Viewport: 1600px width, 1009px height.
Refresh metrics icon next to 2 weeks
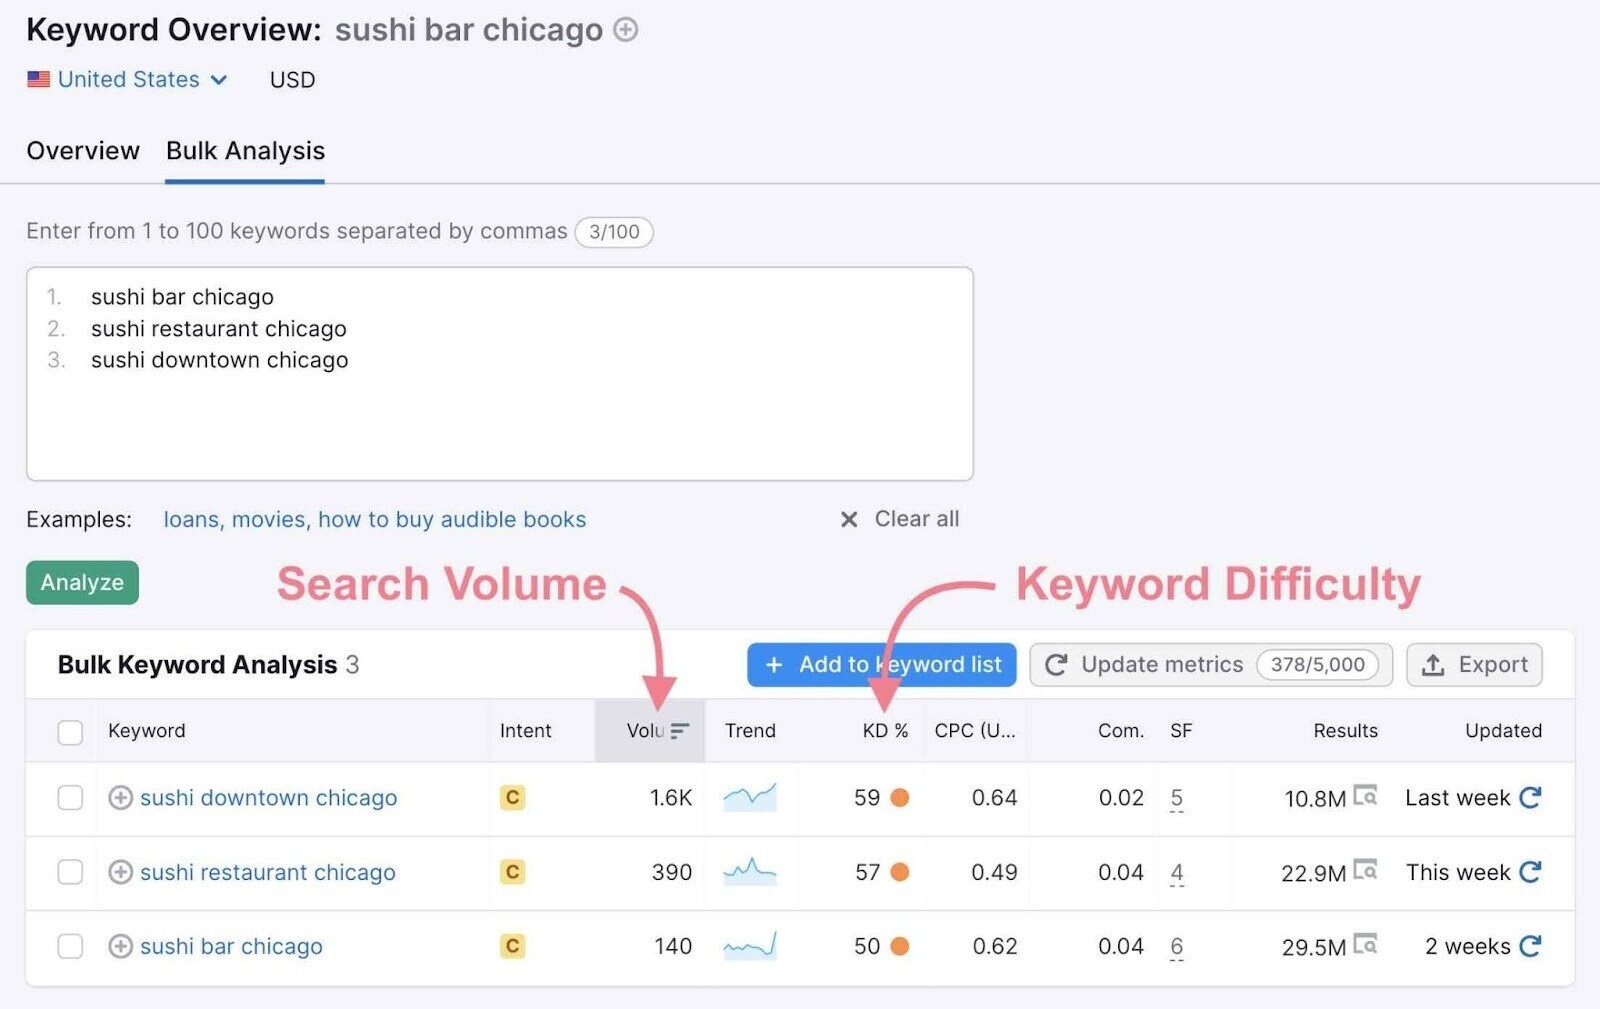(x=1530, y=945)
